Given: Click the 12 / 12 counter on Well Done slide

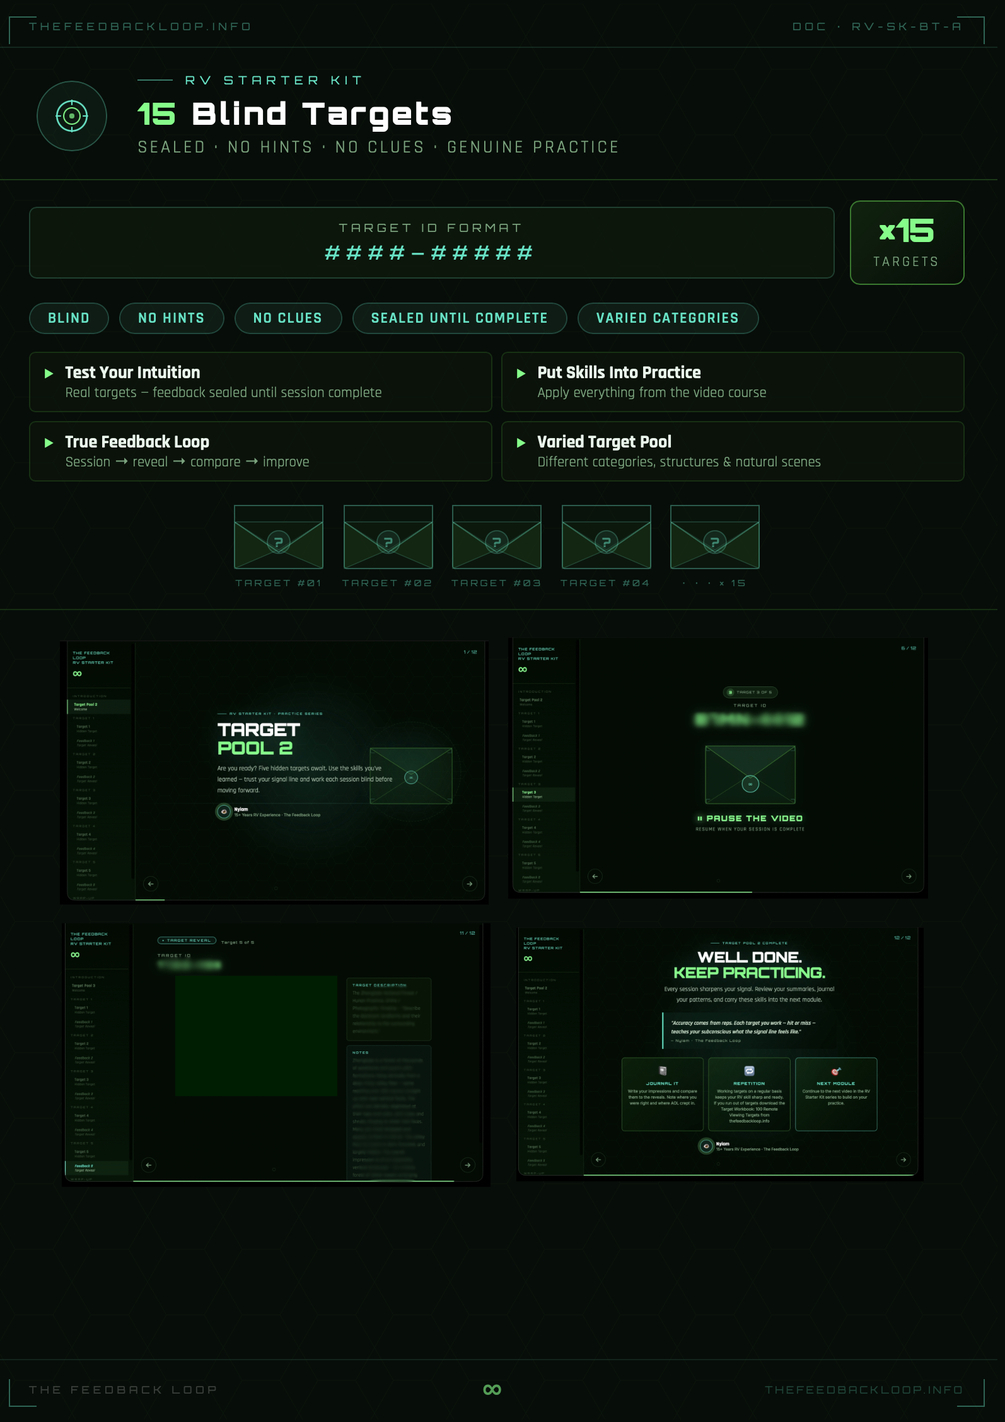Looking at the screenshot, I should pos(902,938).
